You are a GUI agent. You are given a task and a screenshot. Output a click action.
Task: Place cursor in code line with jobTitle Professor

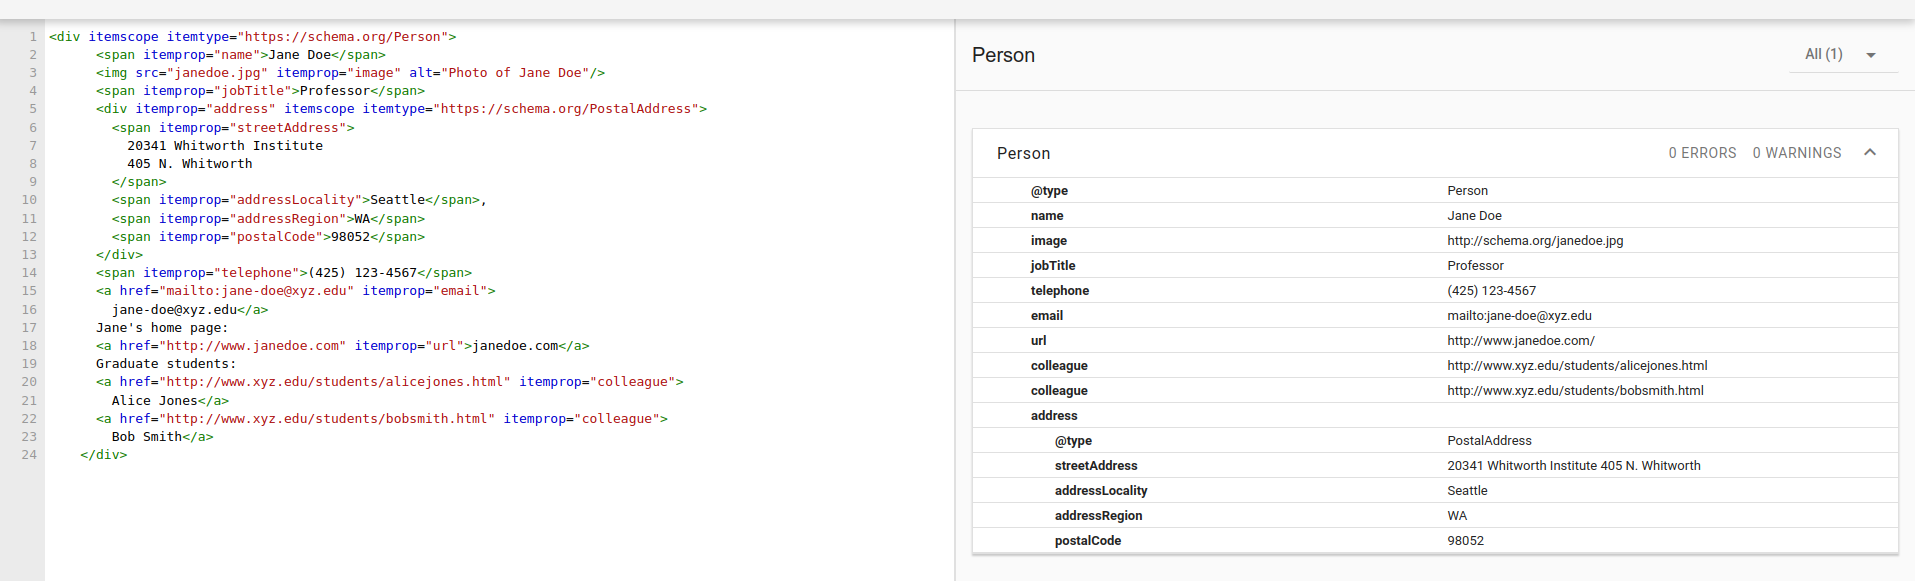click(260, 91)
